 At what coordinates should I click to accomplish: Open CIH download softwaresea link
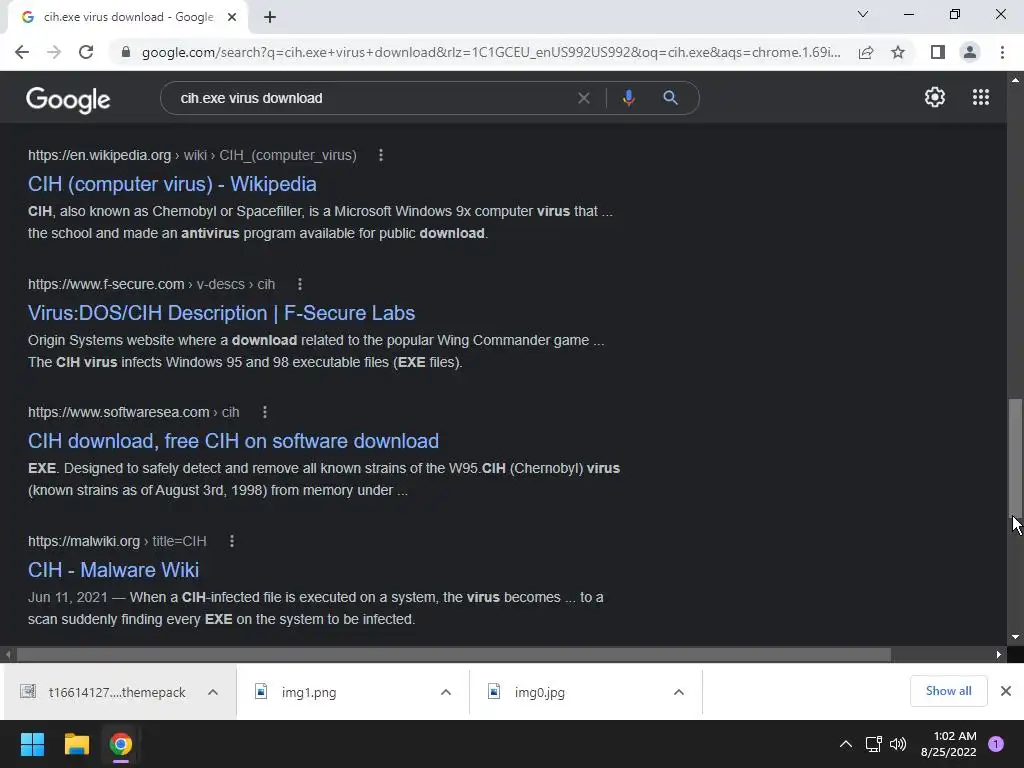[x=233, y=441]
